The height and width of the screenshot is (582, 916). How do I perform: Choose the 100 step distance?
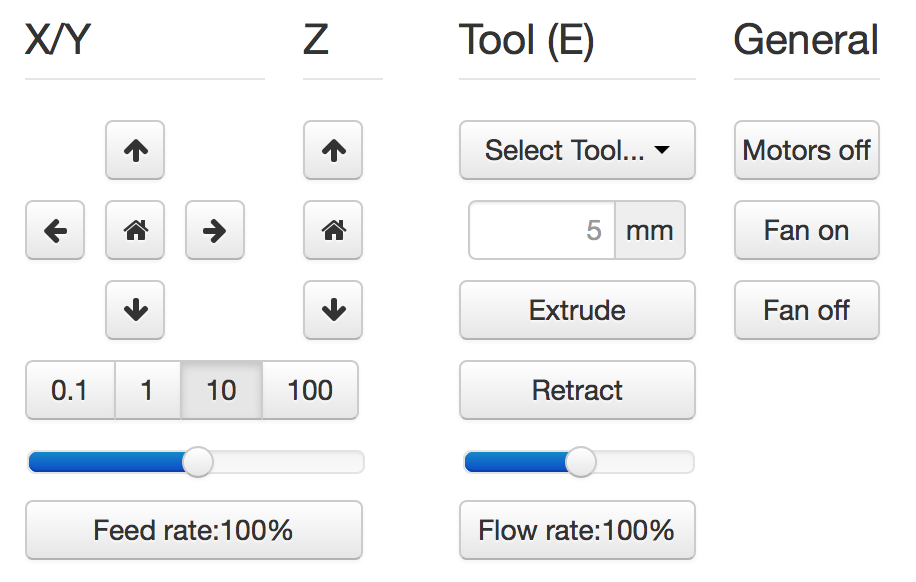[x=310, y=390]
